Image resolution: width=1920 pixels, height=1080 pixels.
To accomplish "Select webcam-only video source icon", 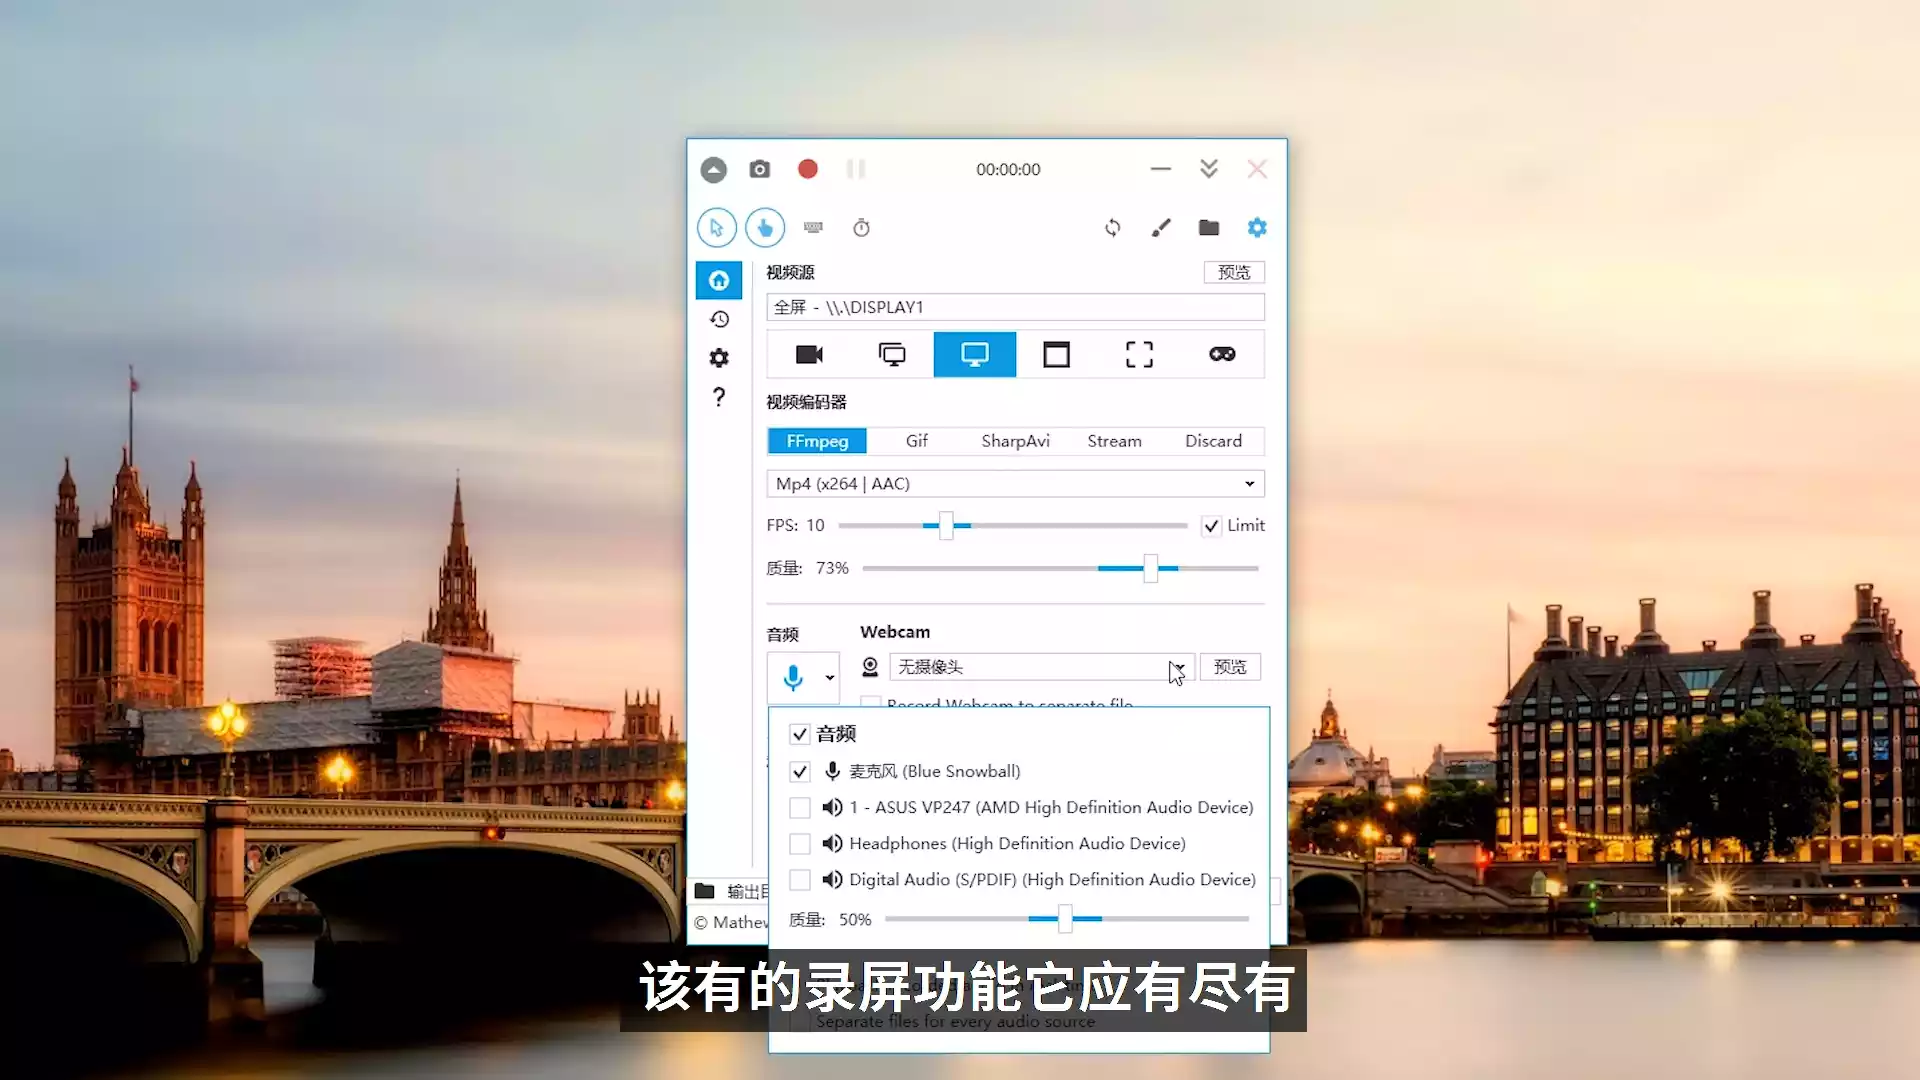I will [x=809, y=354].
